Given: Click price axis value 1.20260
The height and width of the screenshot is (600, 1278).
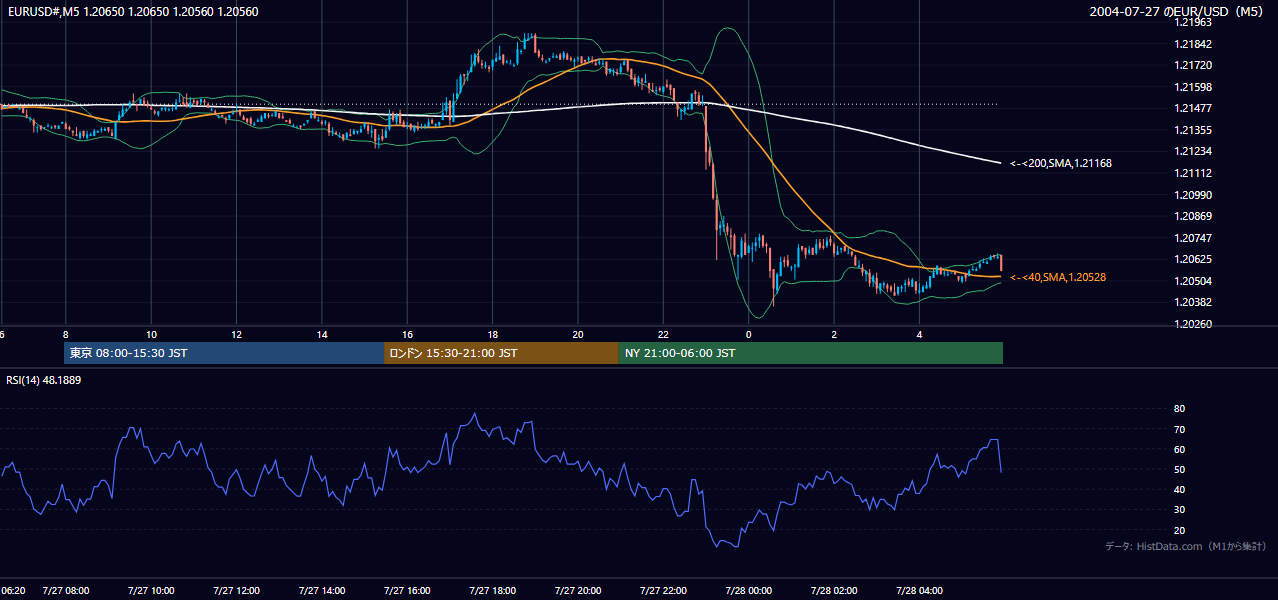Looking at the screenshot, I should pos(1192,324).
